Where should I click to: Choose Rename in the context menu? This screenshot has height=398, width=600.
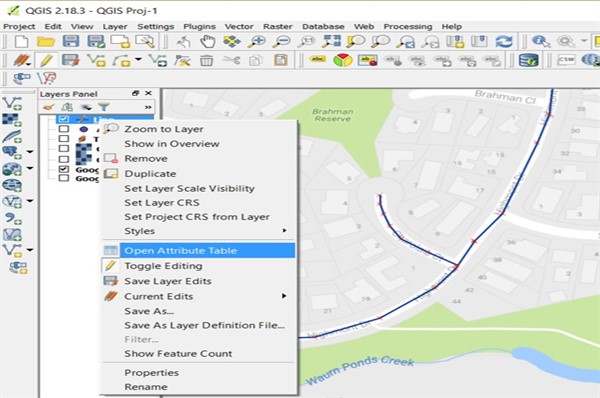(x=198, y=387)
